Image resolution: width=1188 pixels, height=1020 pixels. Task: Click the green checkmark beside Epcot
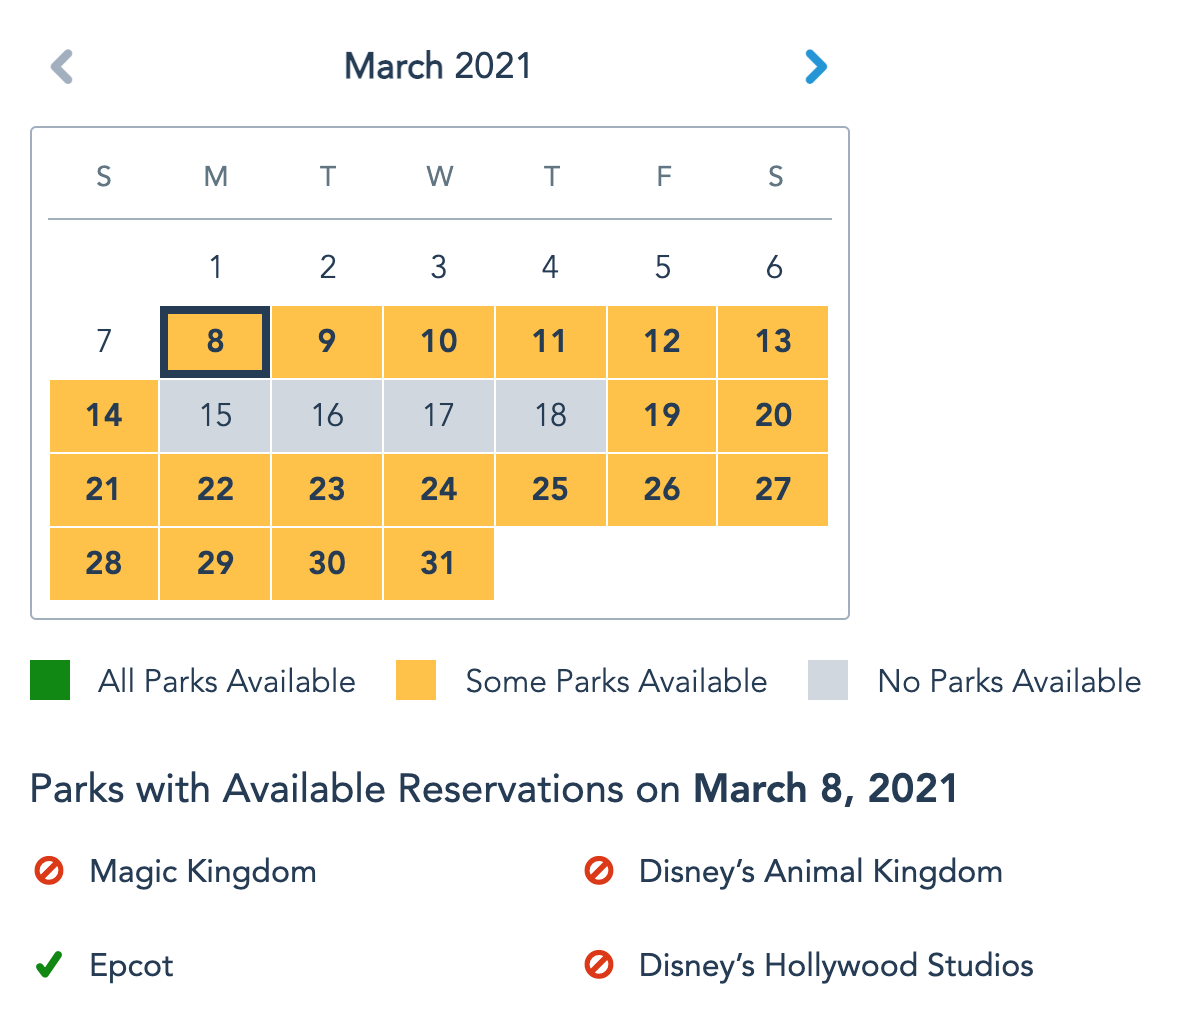point(48,965)
